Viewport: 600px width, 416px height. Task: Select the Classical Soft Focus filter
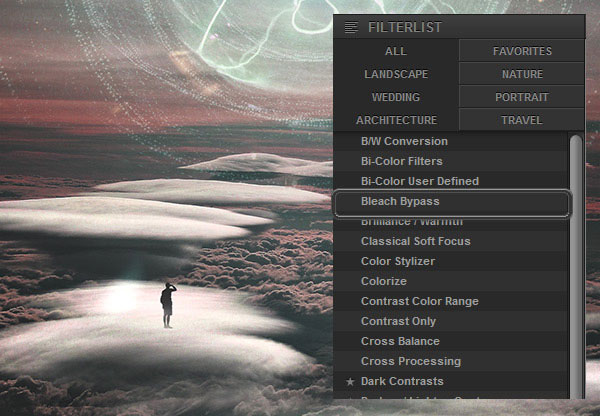tap(415, 241)
